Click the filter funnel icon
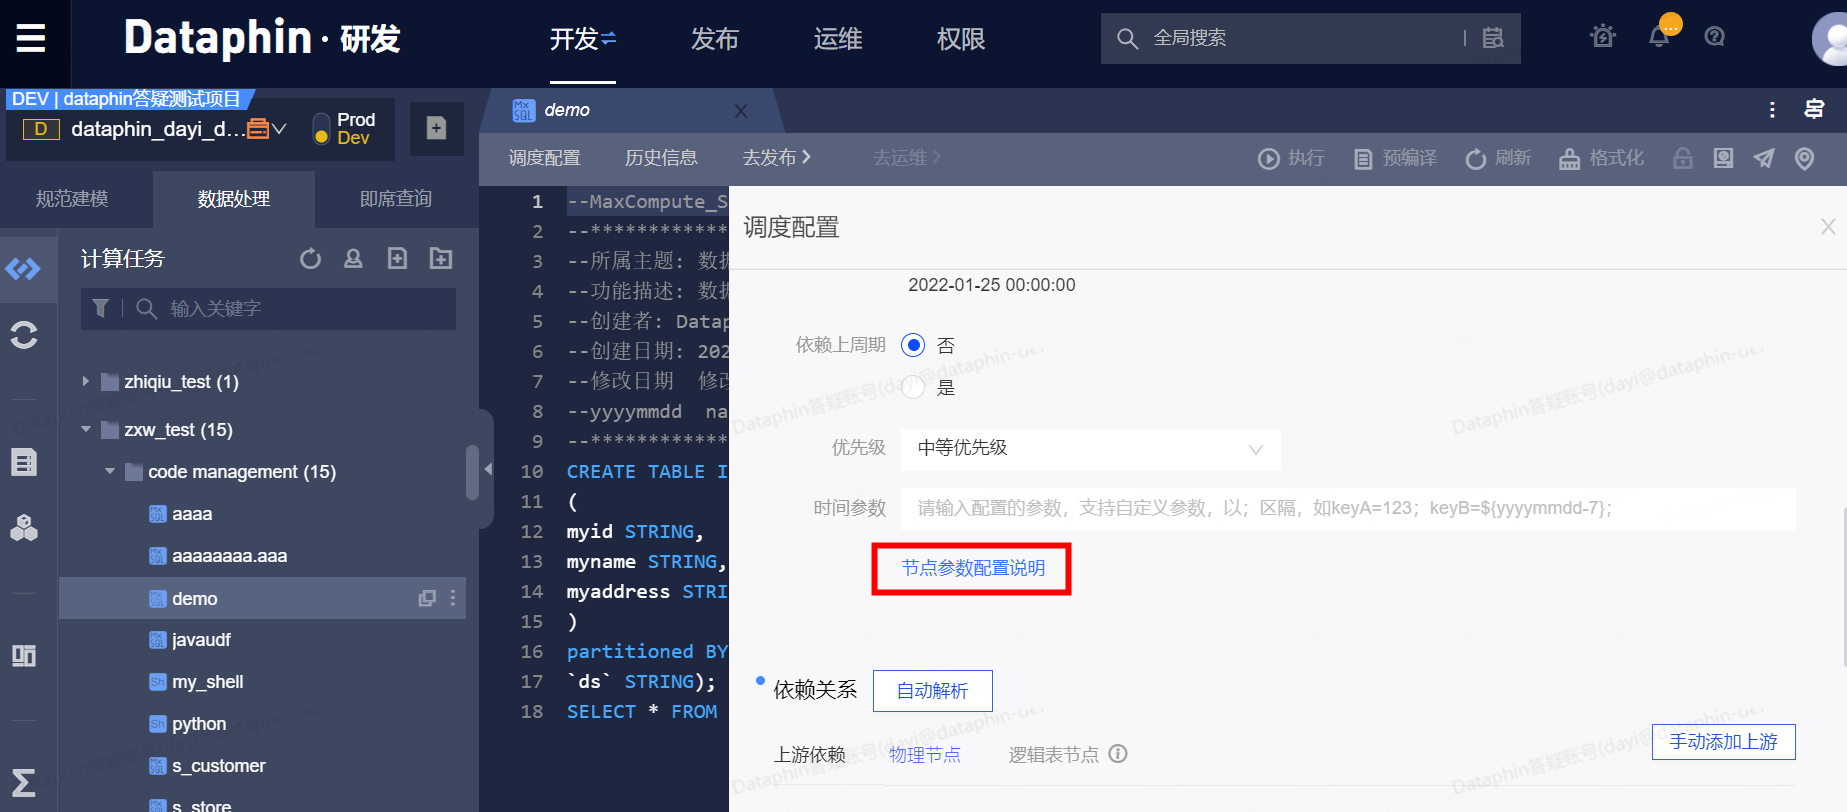Screen dimensions: 1847x812 pyautogui.click(x=100, y=308)
